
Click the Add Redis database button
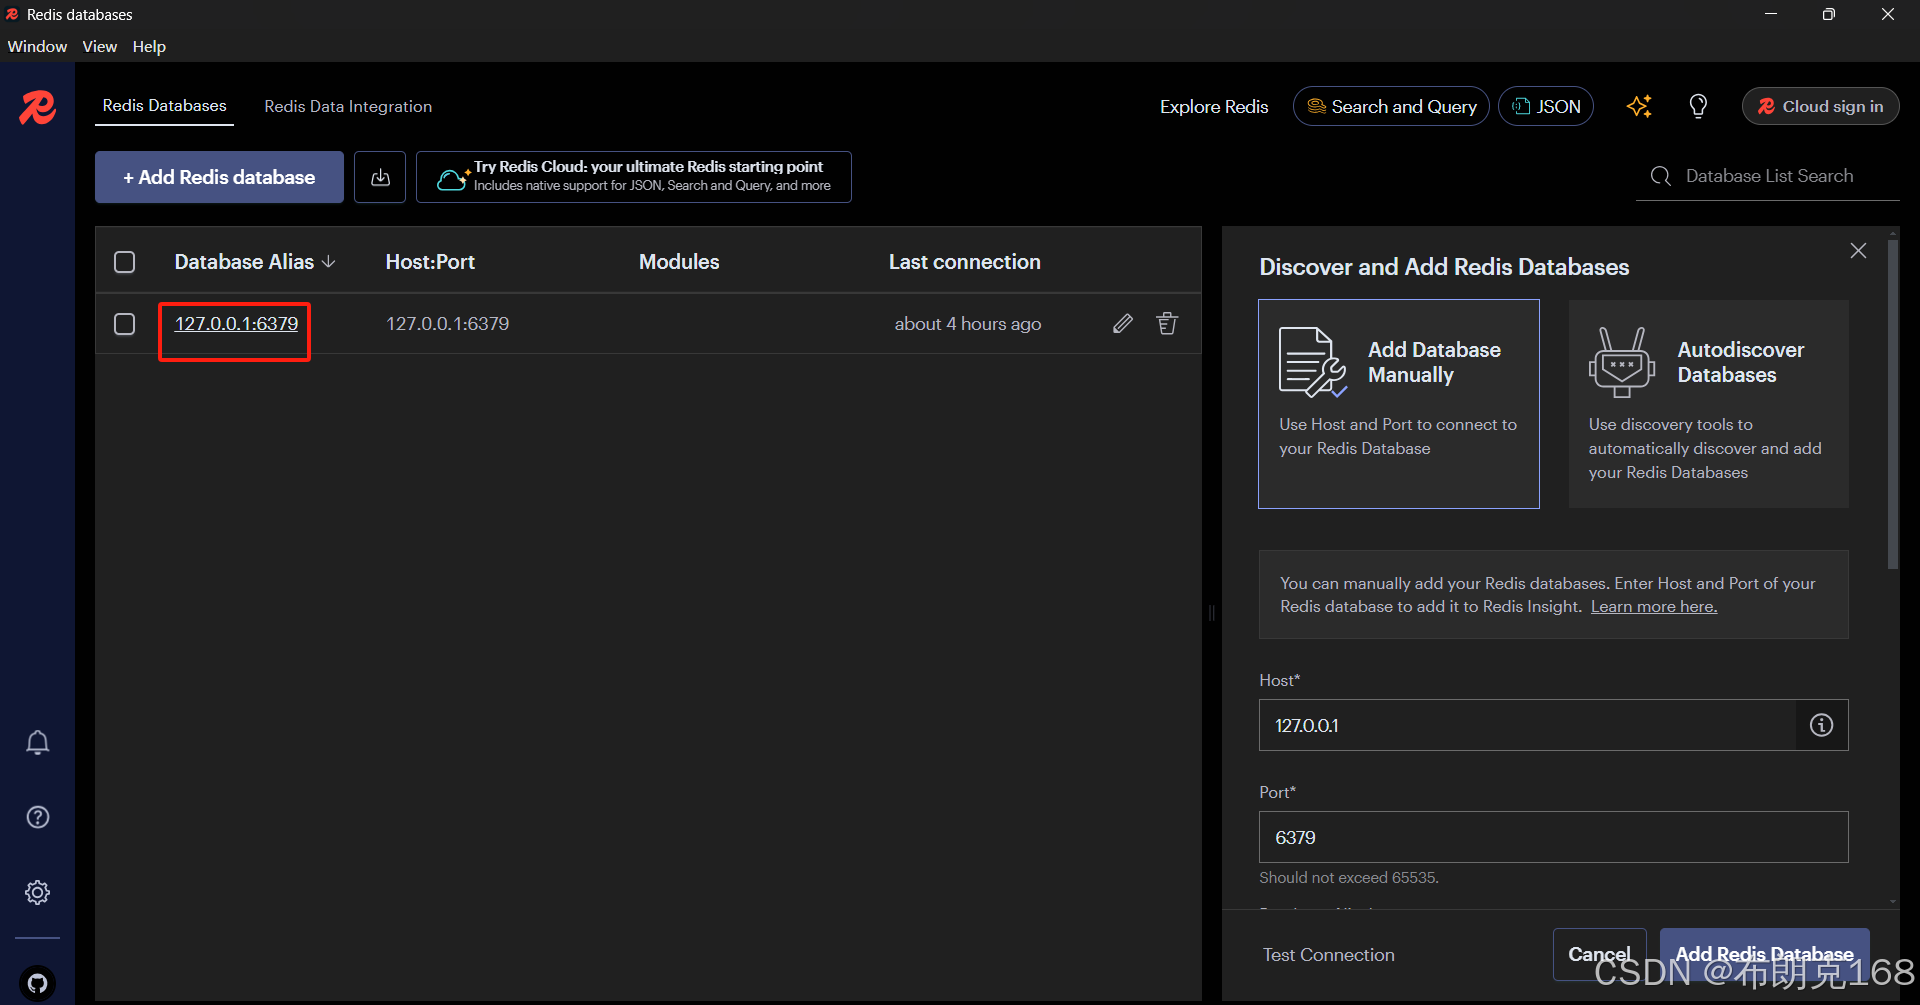pos(219,177)
